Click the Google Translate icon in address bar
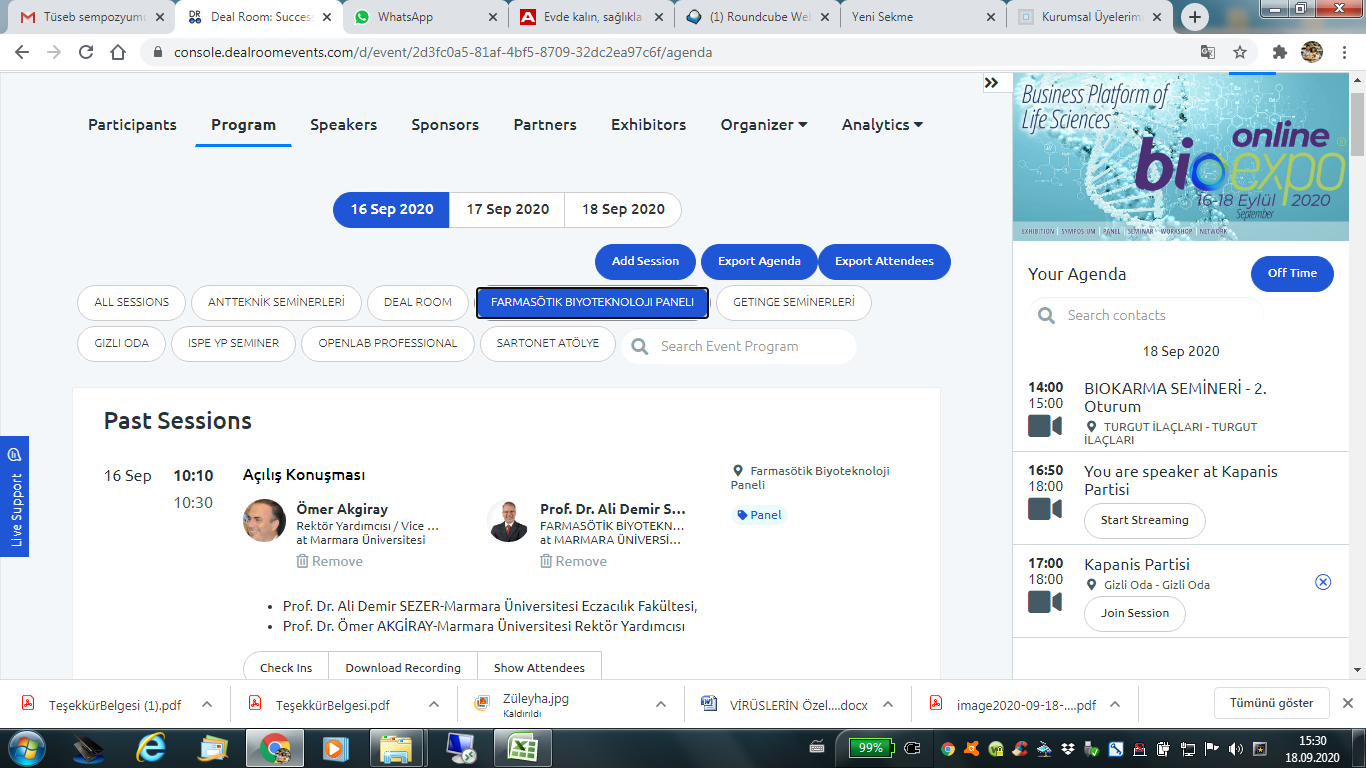This screenshot has width=1366, height=768. point(1208,52)
